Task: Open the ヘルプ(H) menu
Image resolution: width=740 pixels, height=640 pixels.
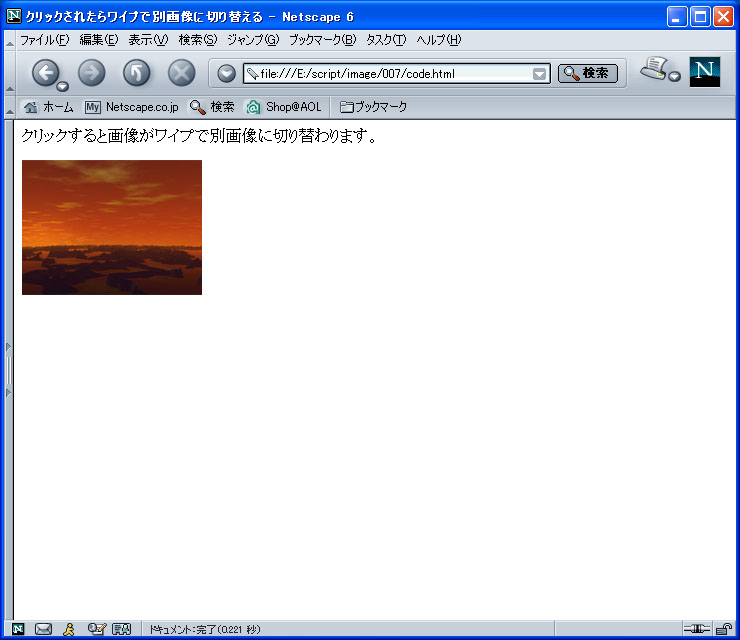Action: (438, 40)
